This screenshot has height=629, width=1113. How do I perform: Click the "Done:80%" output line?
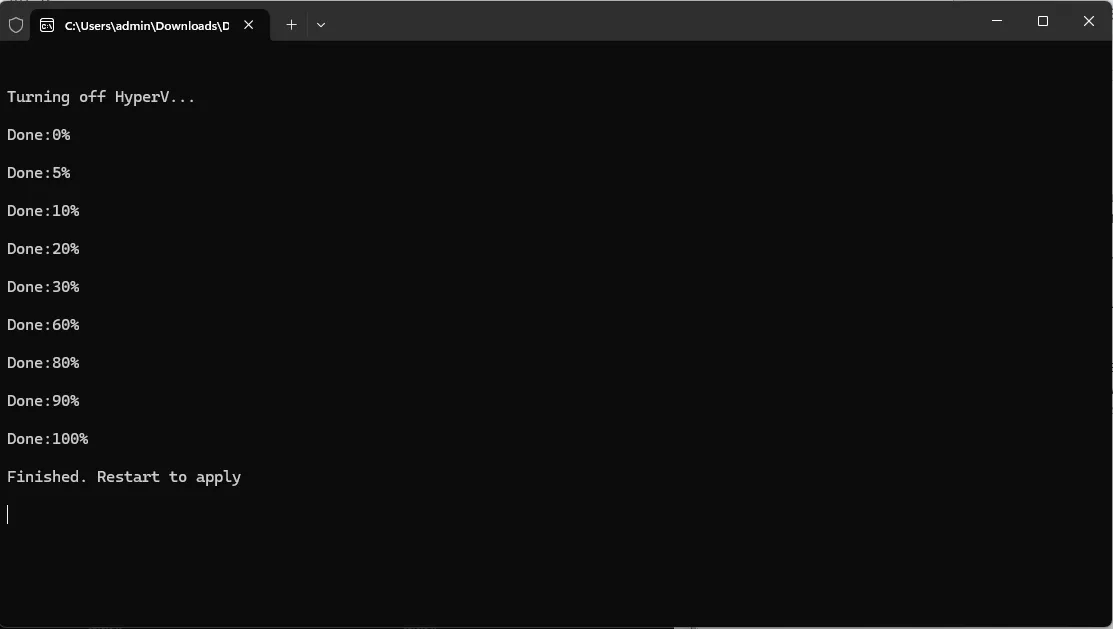coord(43,363)
